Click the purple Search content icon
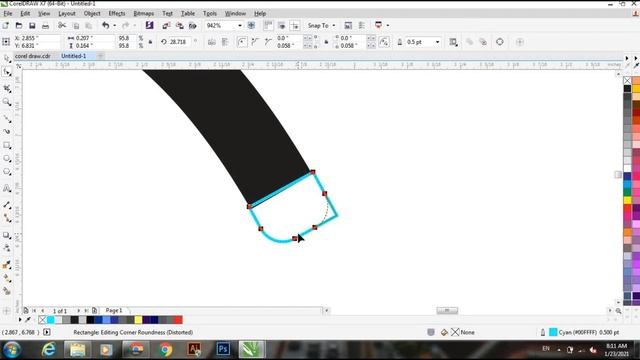This screenshot has width=640, height=360. pos(149,25)
